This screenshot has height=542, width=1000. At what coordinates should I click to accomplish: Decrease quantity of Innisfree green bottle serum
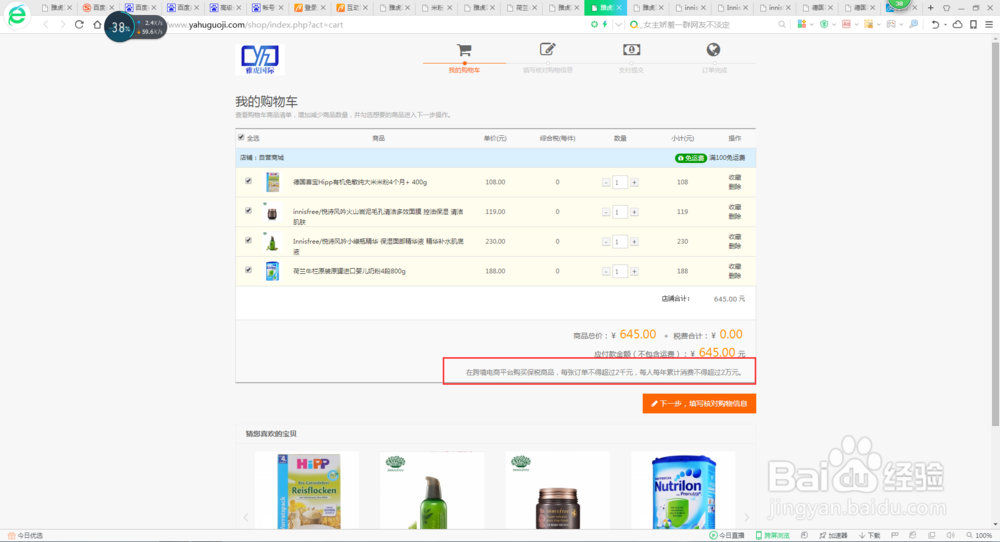click(606, 242)
